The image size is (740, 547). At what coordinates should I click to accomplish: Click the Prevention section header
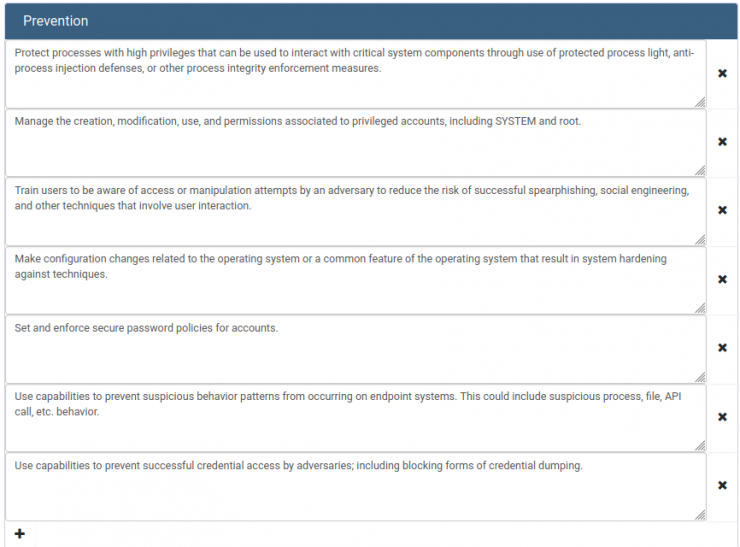371,21
